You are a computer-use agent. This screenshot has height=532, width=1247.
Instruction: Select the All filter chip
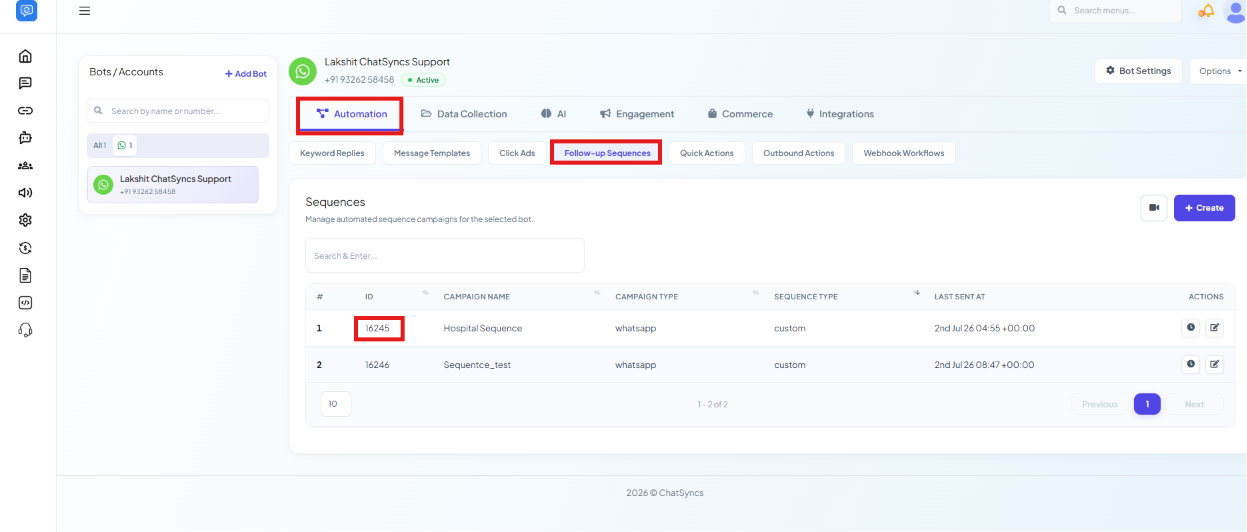click(100, 145)
